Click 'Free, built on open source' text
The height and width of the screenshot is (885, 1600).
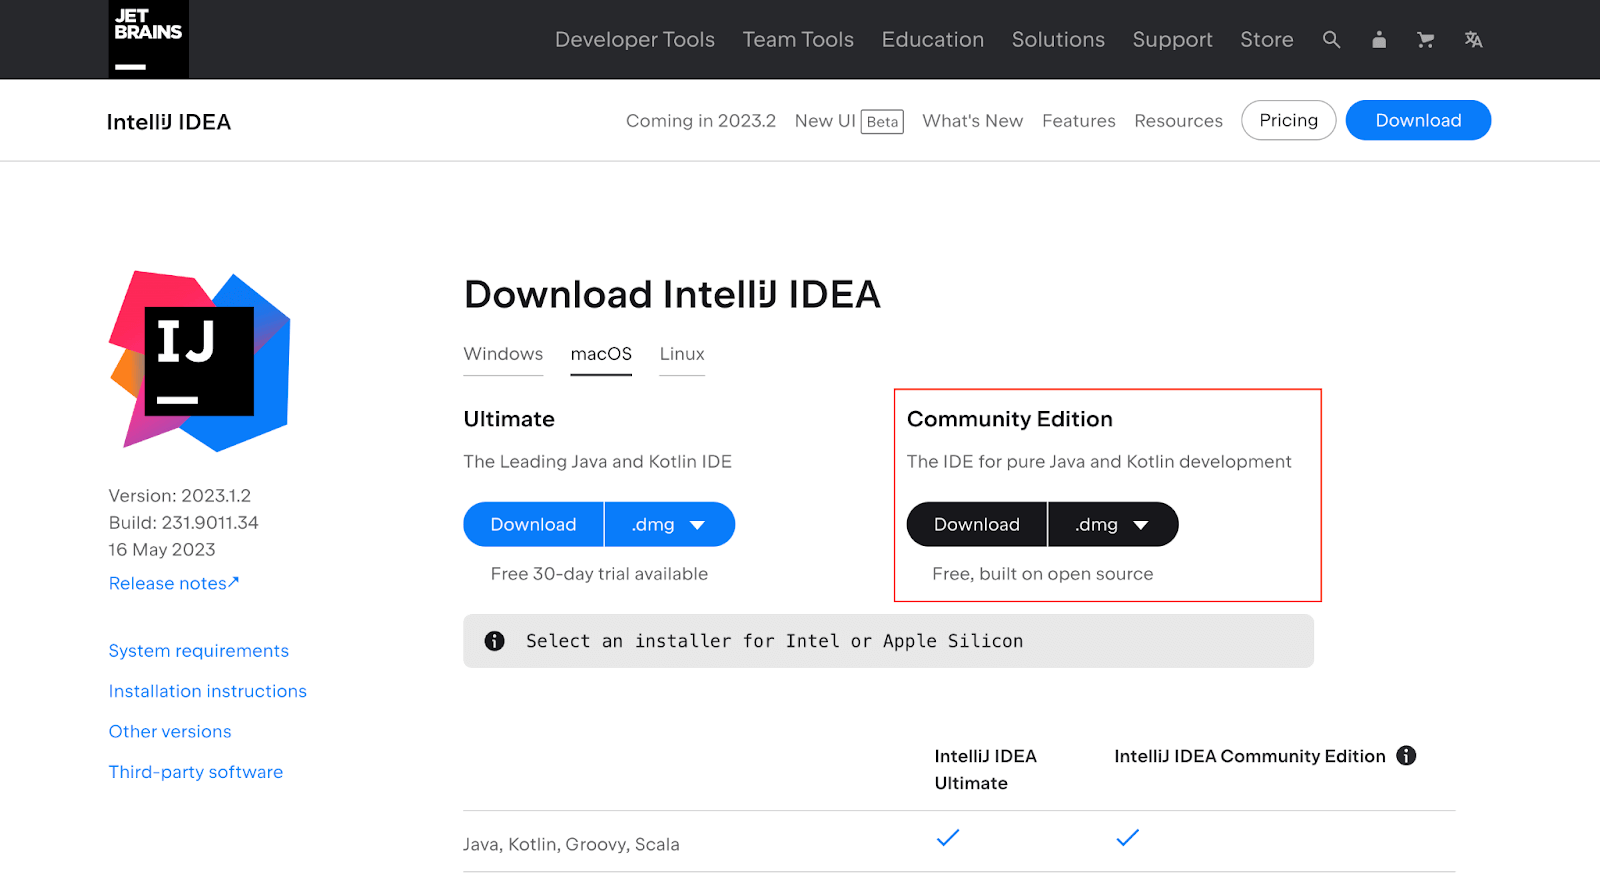click(x=1042, y=574)
